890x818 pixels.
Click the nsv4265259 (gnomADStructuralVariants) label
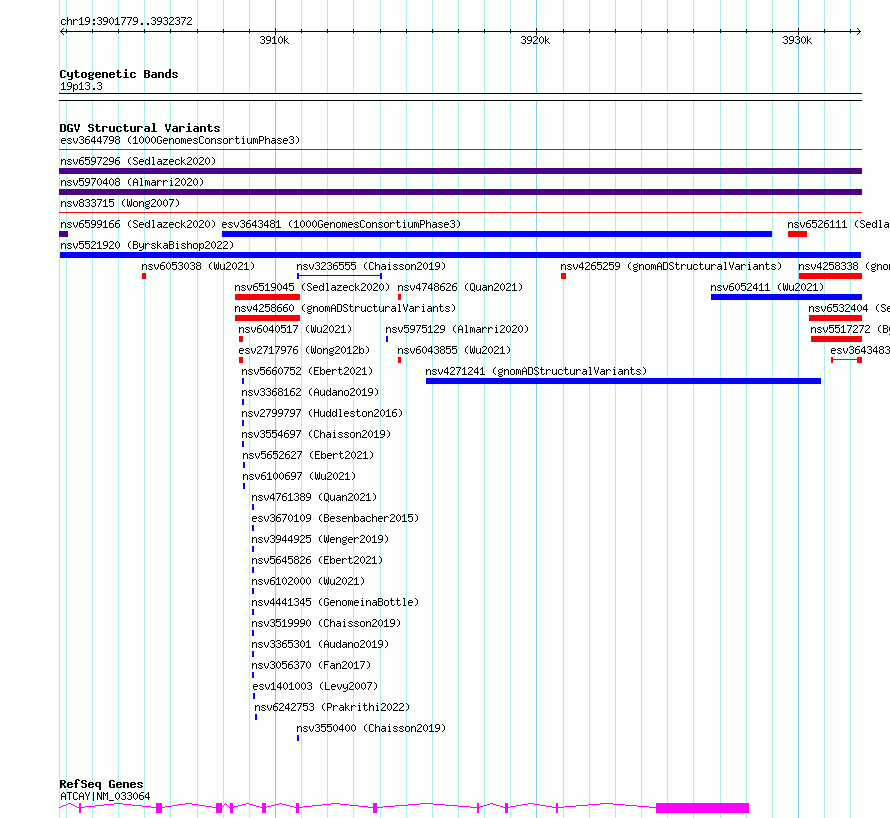[x=671, y=266]
